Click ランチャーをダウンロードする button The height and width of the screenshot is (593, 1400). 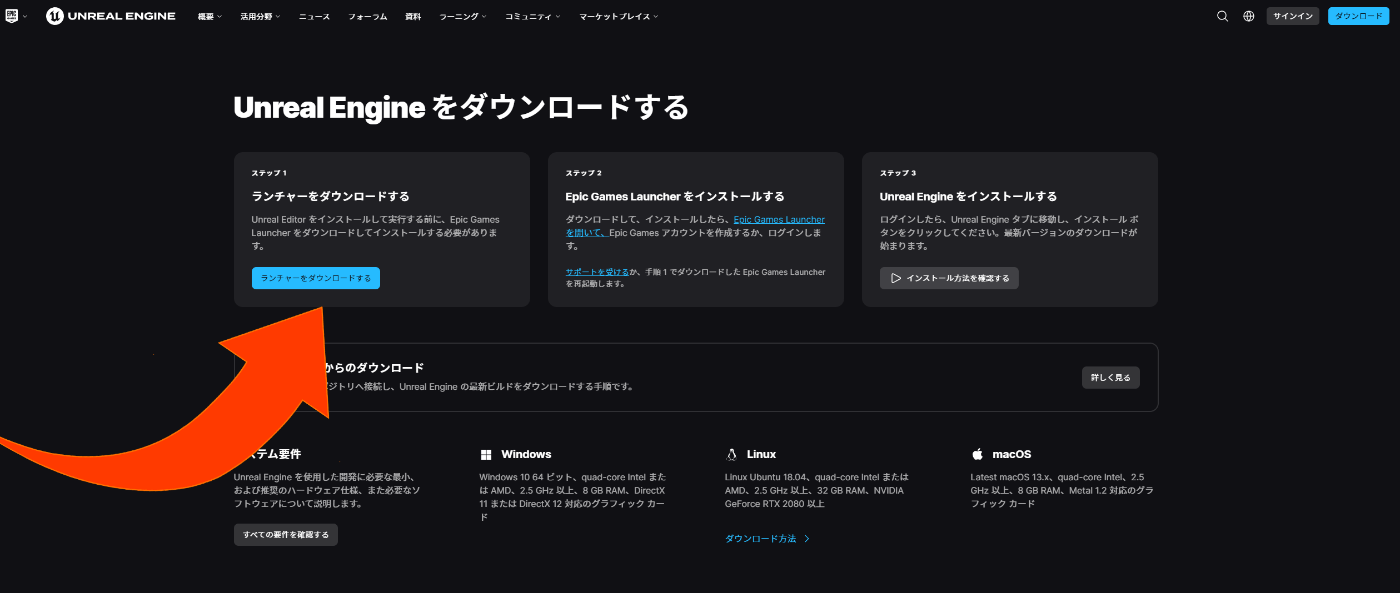(x=316, y=278)
